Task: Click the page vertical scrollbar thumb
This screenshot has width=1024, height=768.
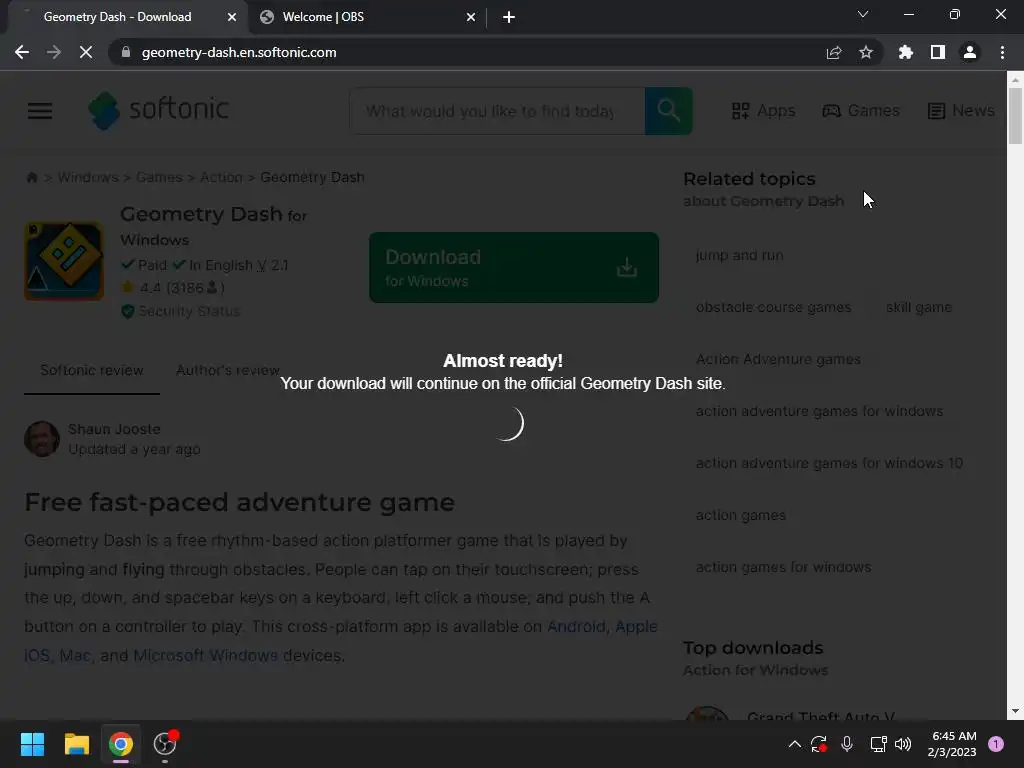Action: point(1015,116)
